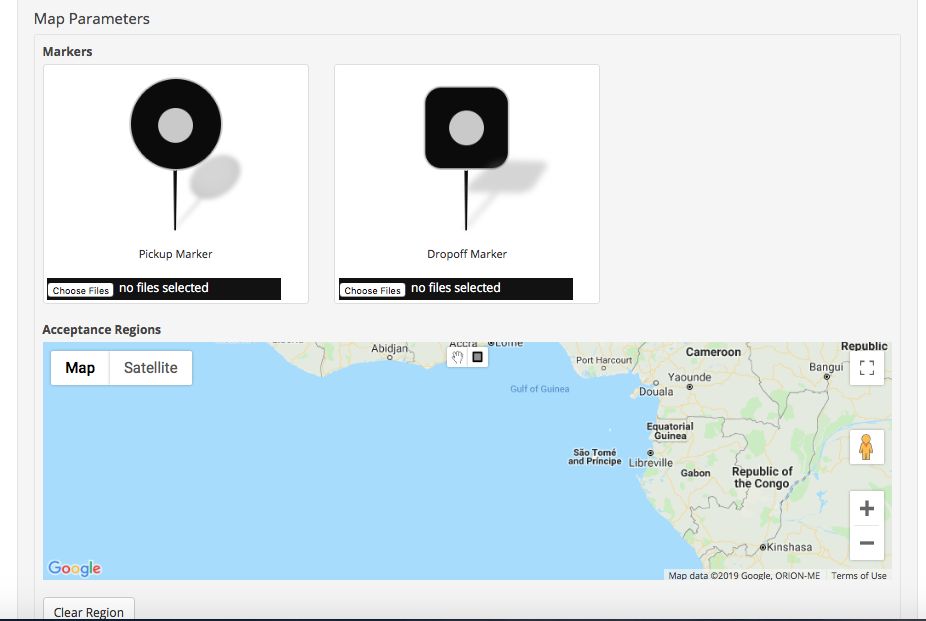Click the Dropoff Marker label
Image resolution: width=926 pixels, height=621 pixels.
467,254
